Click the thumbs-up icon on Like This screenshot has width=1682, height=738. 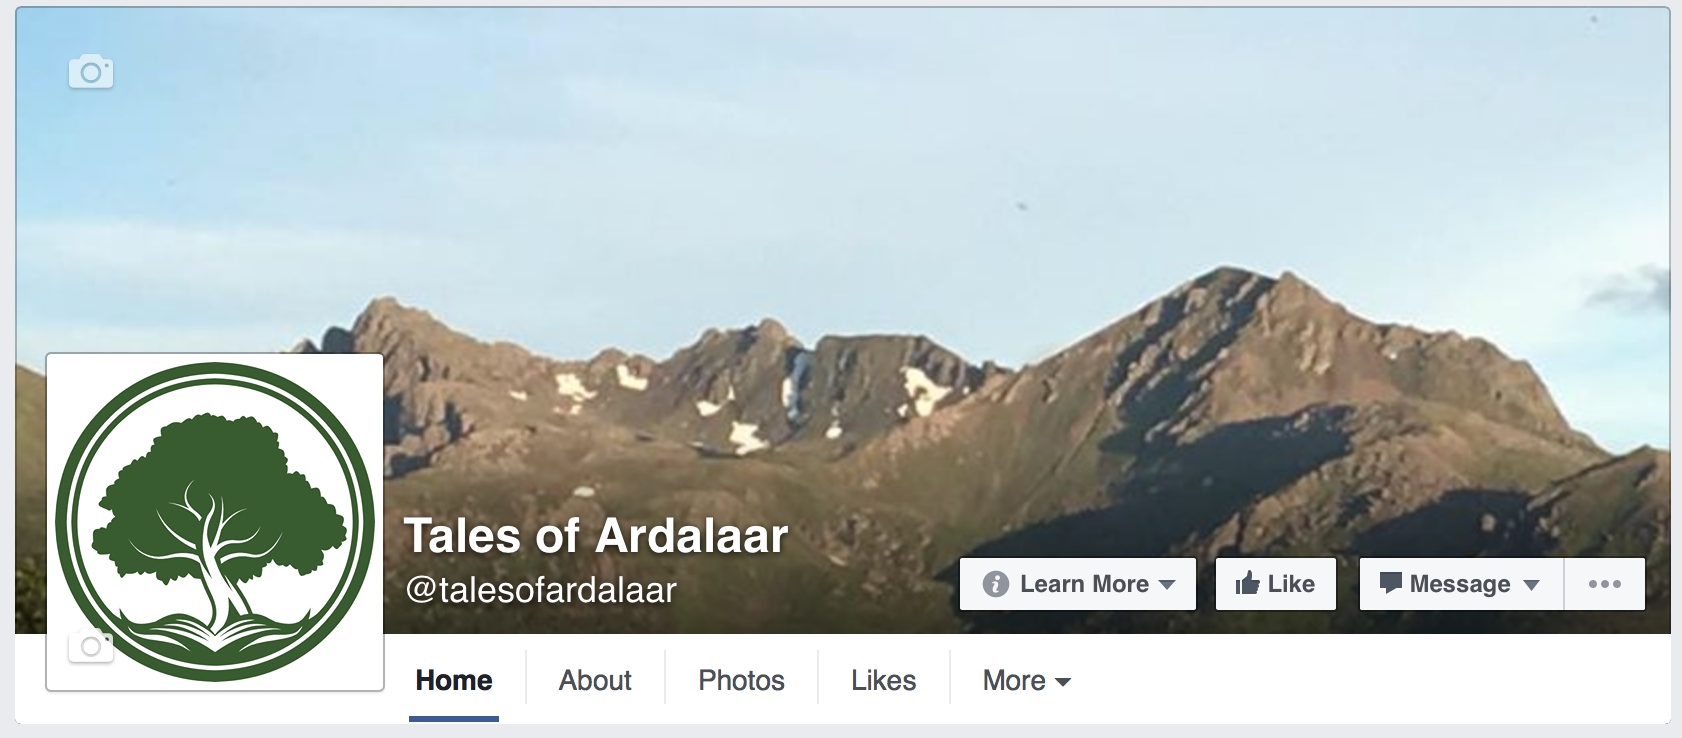1247,583
